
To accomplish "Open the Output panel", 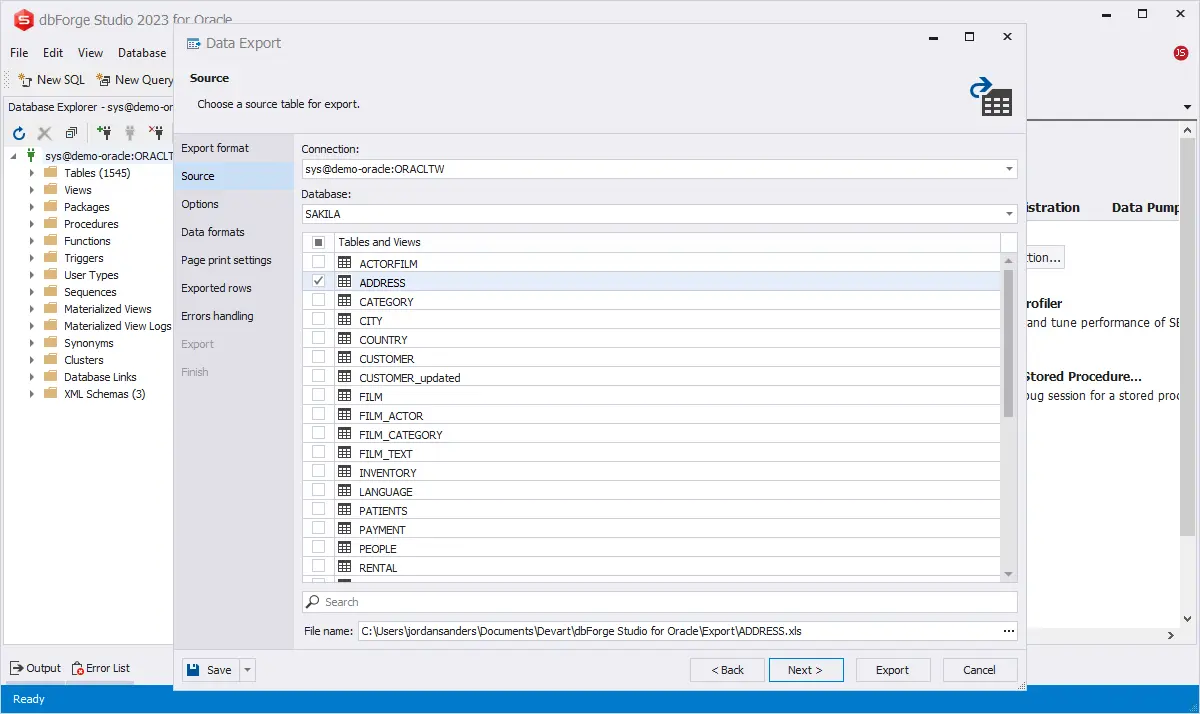I will (x=35, y=668).
